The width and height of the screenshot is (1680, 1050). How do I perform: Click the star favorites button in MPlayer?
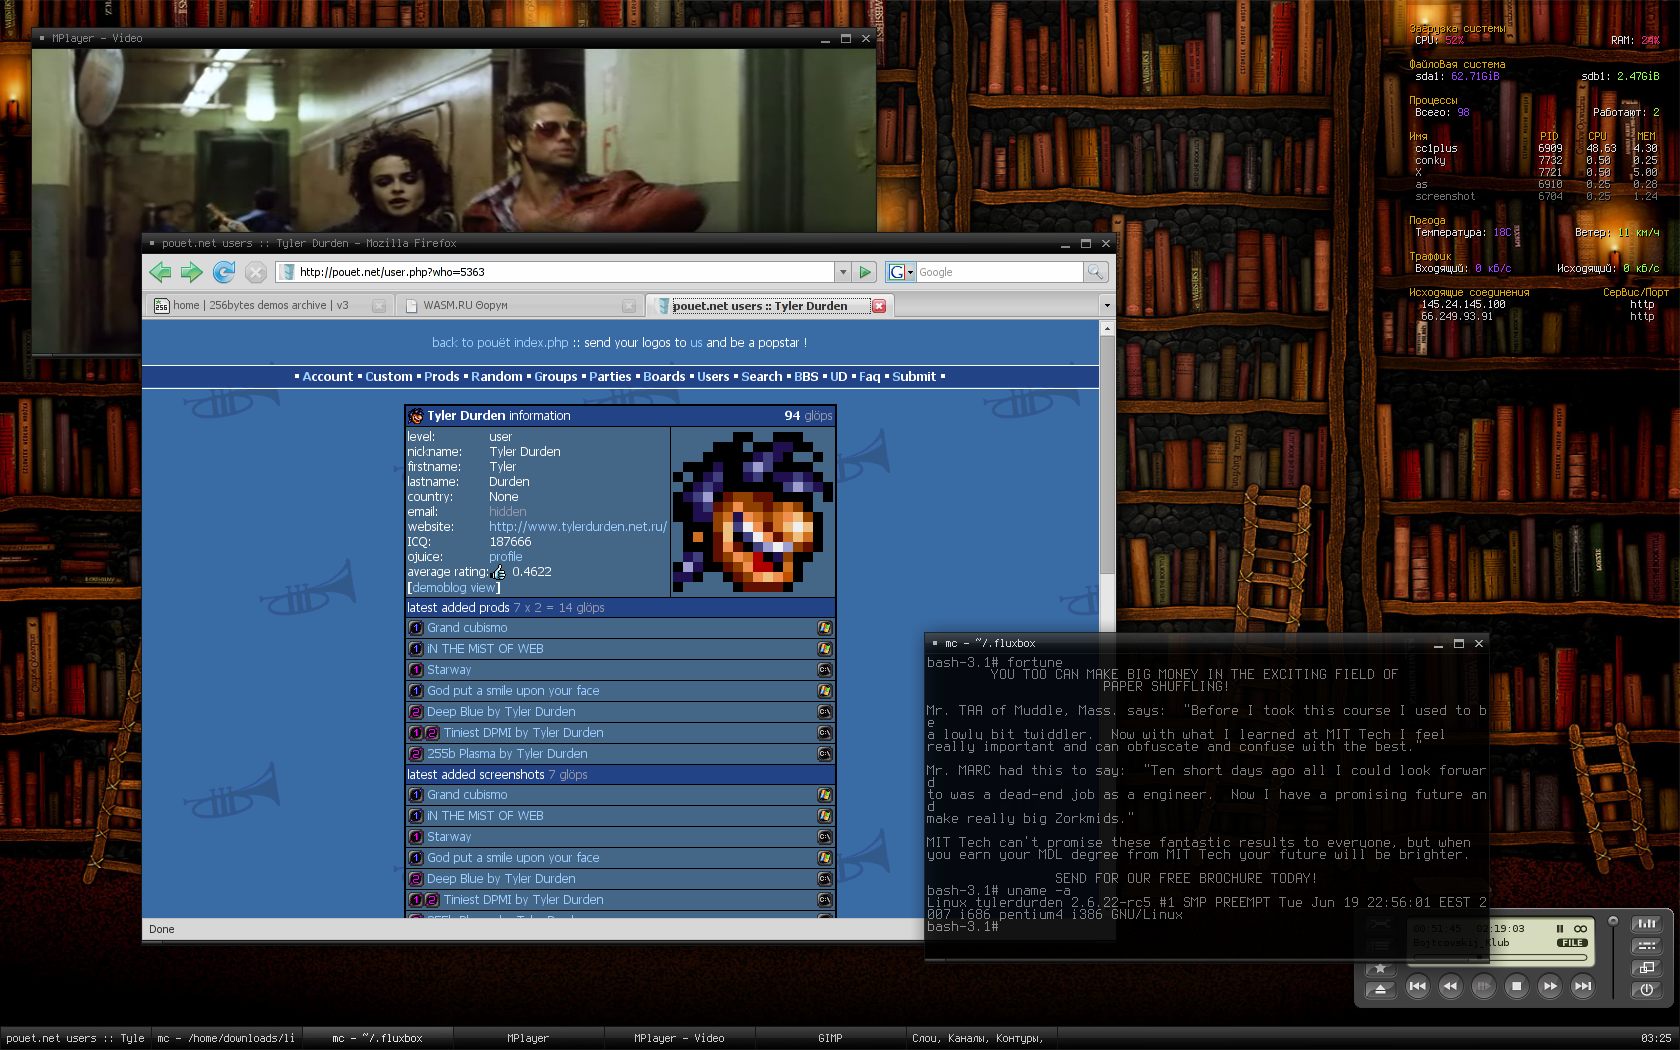pos(1380,969)
